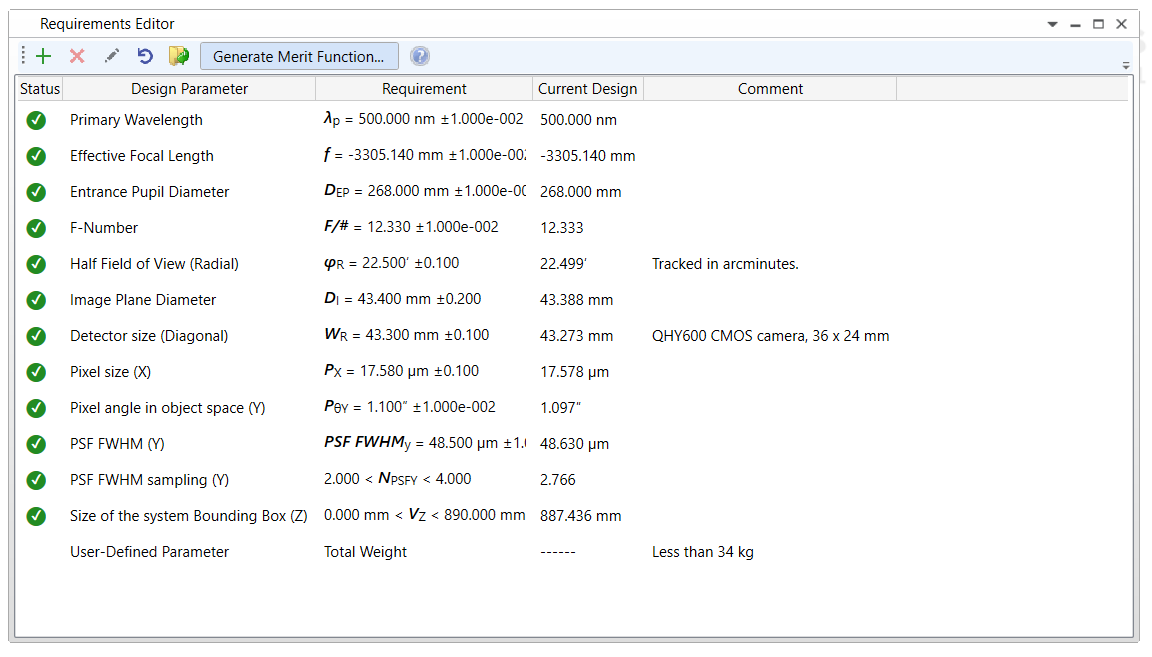Open help with the question mark icon
The image size is (1152, 657).
tap(420, 56)
